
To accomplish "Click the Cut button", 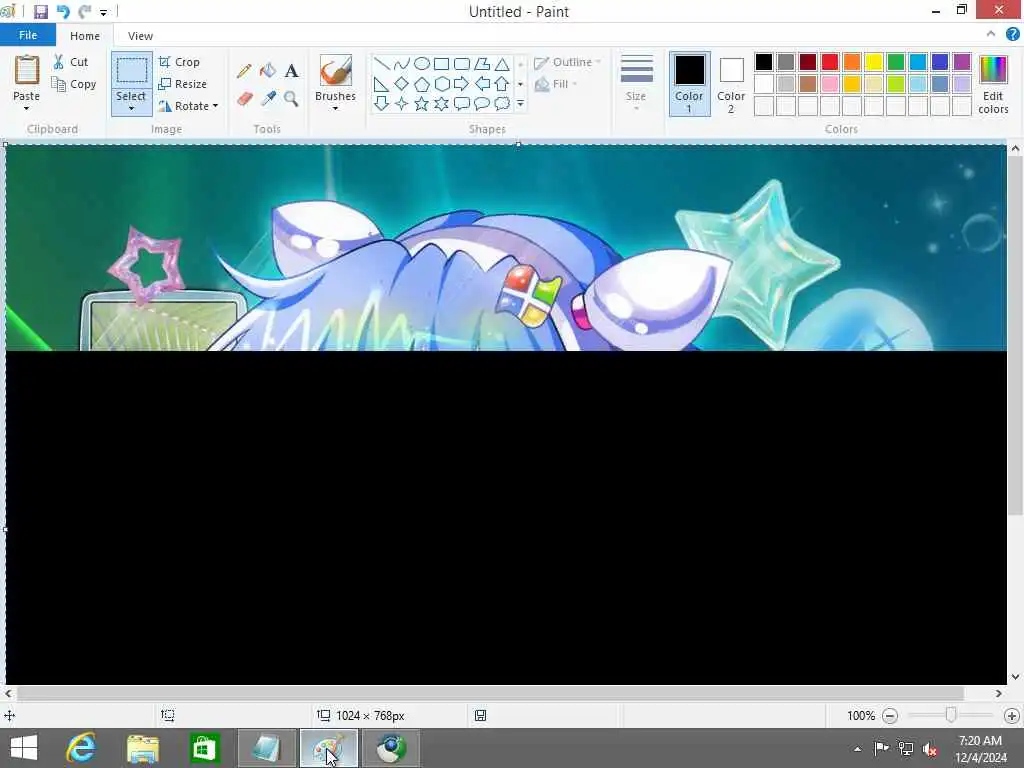I will [71, 62].
